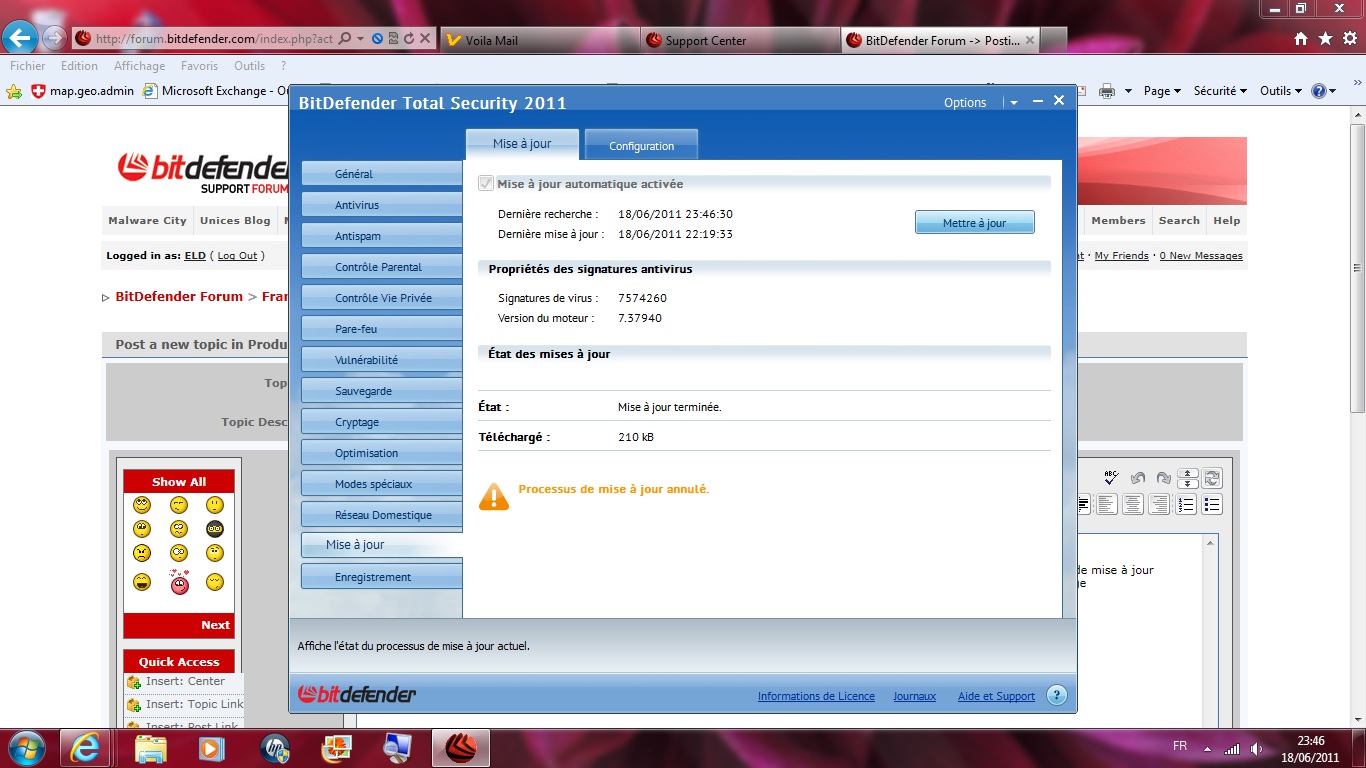Image resolution: width=1366 pixels, height=768 pixels.
Task: Click the Next smileys button
Action: (x=215, y=625)
